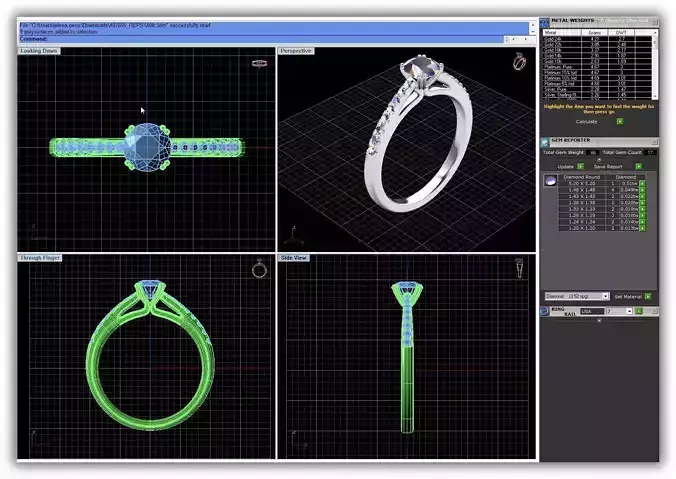Select the 5.20 X 5.20 gem row
676x479 pixels.
click(x=599, y=184)
